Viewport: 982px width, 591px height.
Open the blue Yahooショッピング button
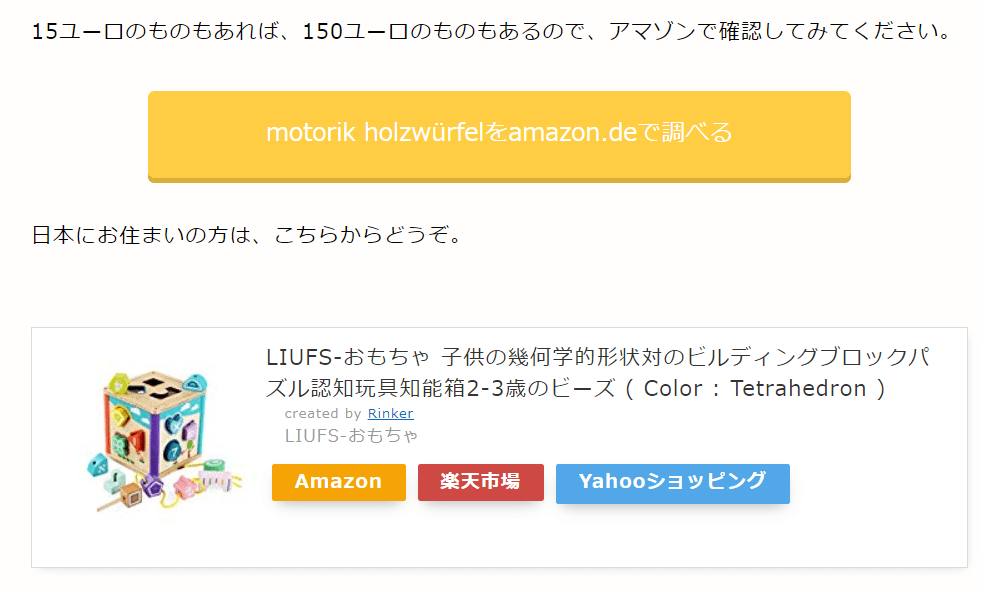coord(673,483)
